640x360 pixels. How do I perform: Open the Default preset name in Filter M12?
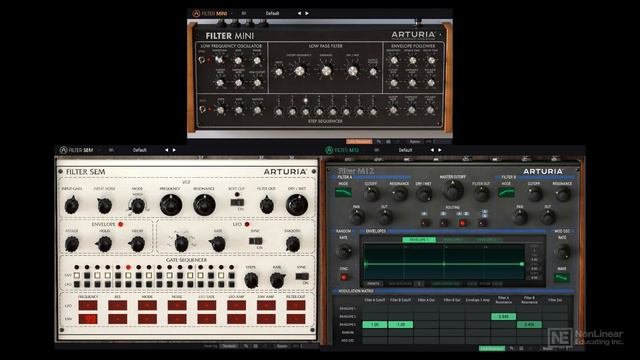[405, 150]
